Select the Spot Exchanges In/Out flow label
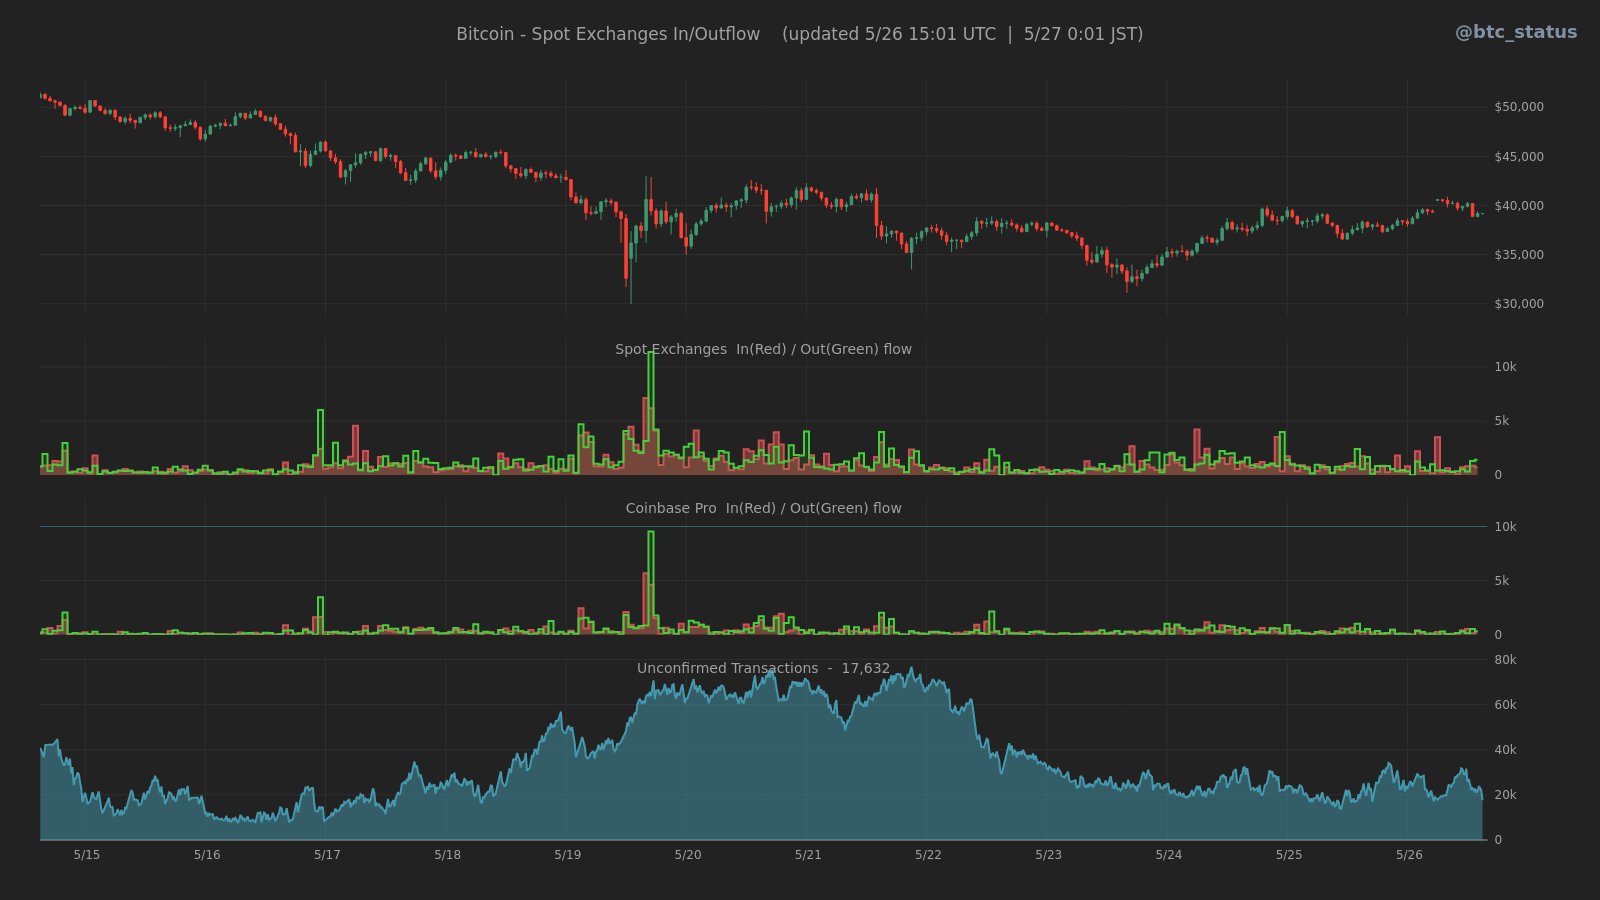Image resolution: width=1600 pixels, height=900 pixels. click(x=764, y=349)
